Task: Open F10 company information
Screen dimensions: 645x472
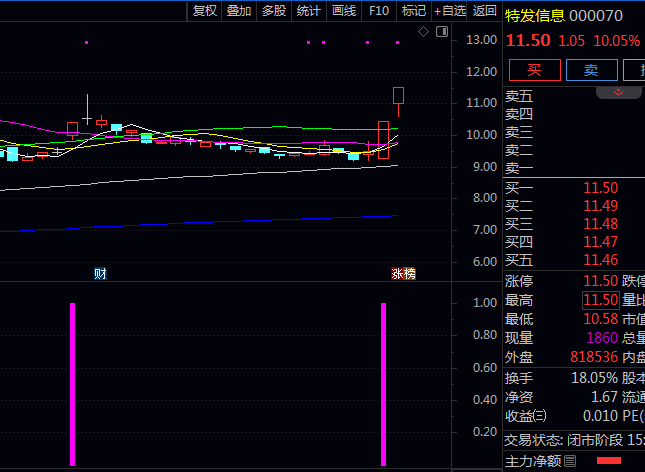Action: pyautogui.click(x=379, y=11)
